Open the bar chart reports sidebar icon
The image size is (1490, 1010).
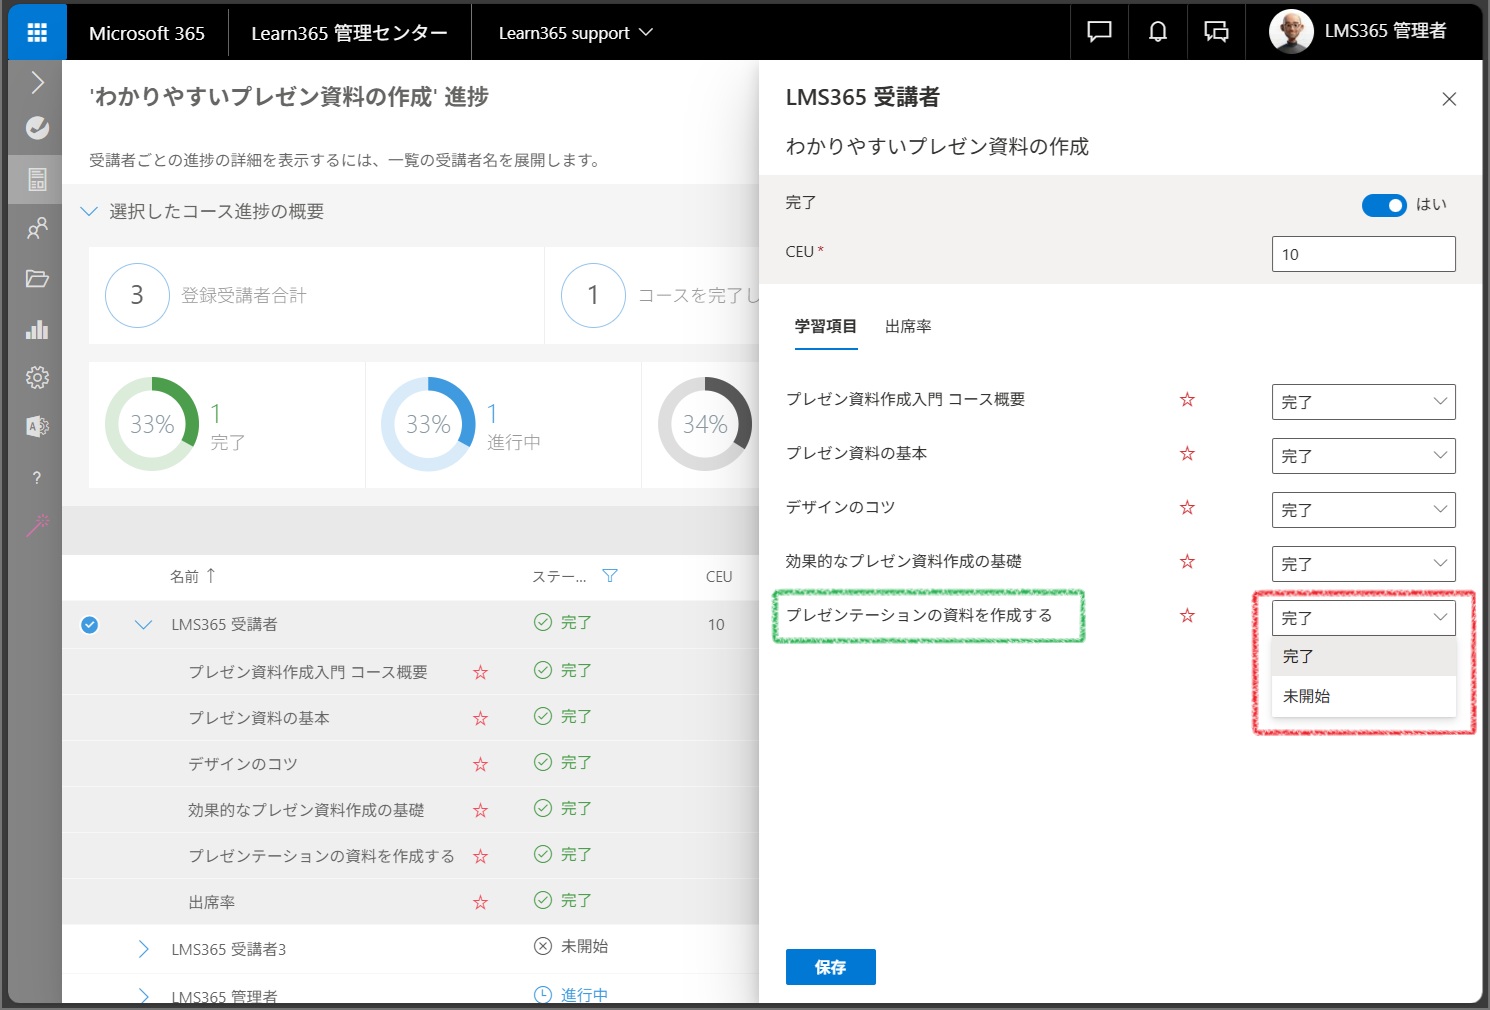click(x=37, y=329)
